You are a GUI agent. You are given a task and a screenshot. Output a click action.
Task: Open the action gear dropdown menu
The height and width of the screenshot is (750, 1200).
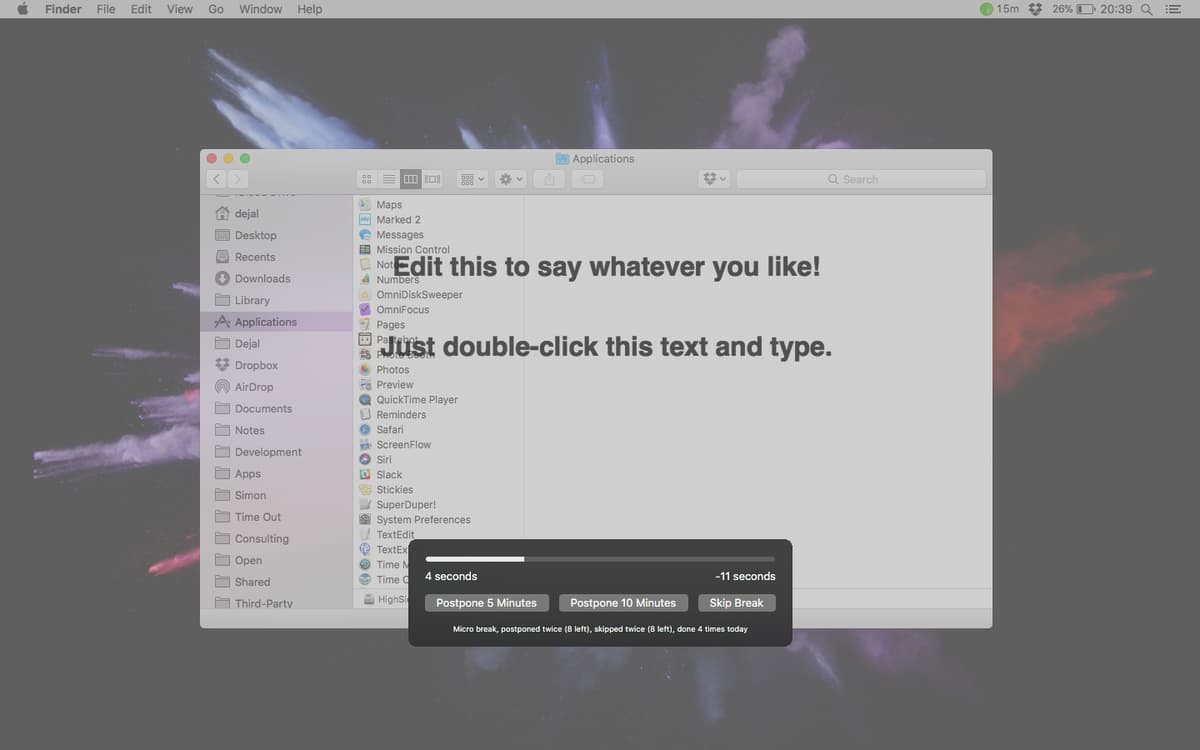[510, 178]
